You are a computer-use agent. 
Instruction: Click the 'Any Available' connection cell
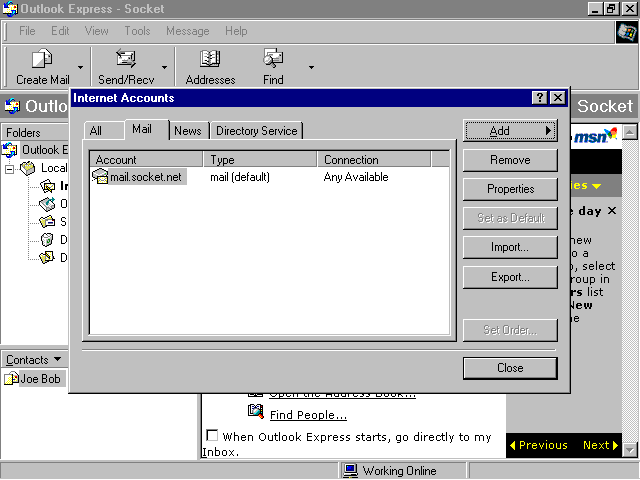356,177
